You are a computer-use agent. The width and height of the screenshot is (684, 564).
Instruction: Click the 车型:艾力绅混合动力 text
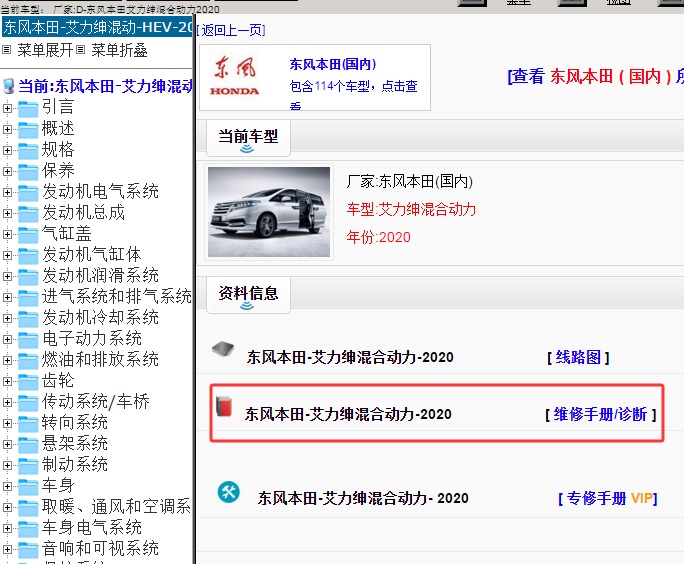click(411, 209)
